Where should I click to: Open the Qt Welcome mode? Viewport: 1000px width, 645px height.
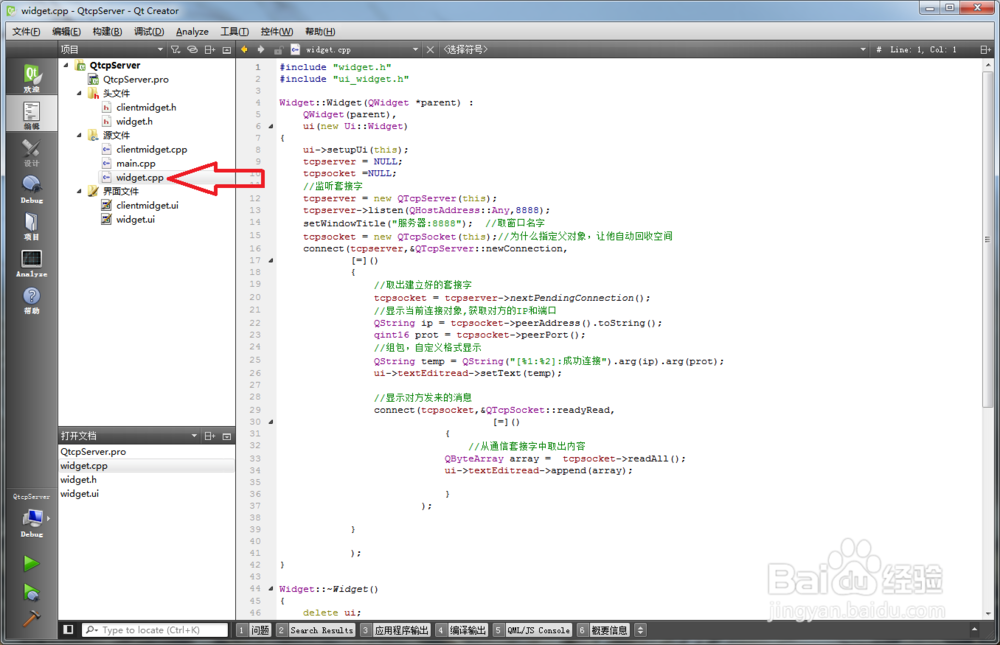coord(31,78)
